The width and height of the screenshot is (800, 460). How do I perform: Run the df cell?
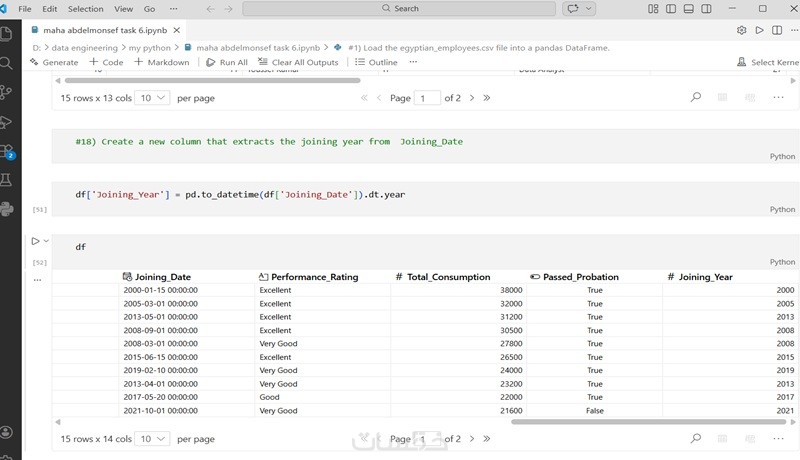tap(35, 241)
